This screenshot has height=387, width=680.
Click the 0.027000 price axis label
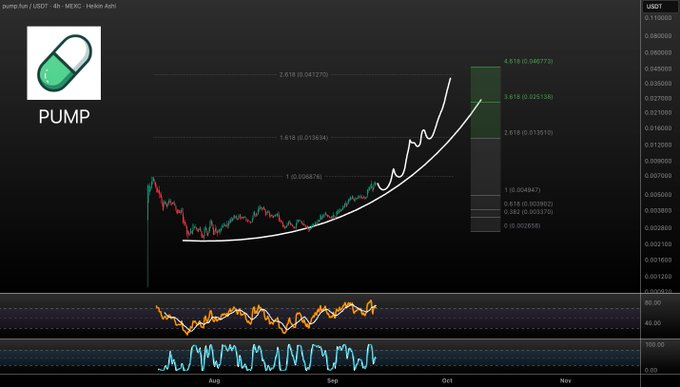(x=658, y=98)
